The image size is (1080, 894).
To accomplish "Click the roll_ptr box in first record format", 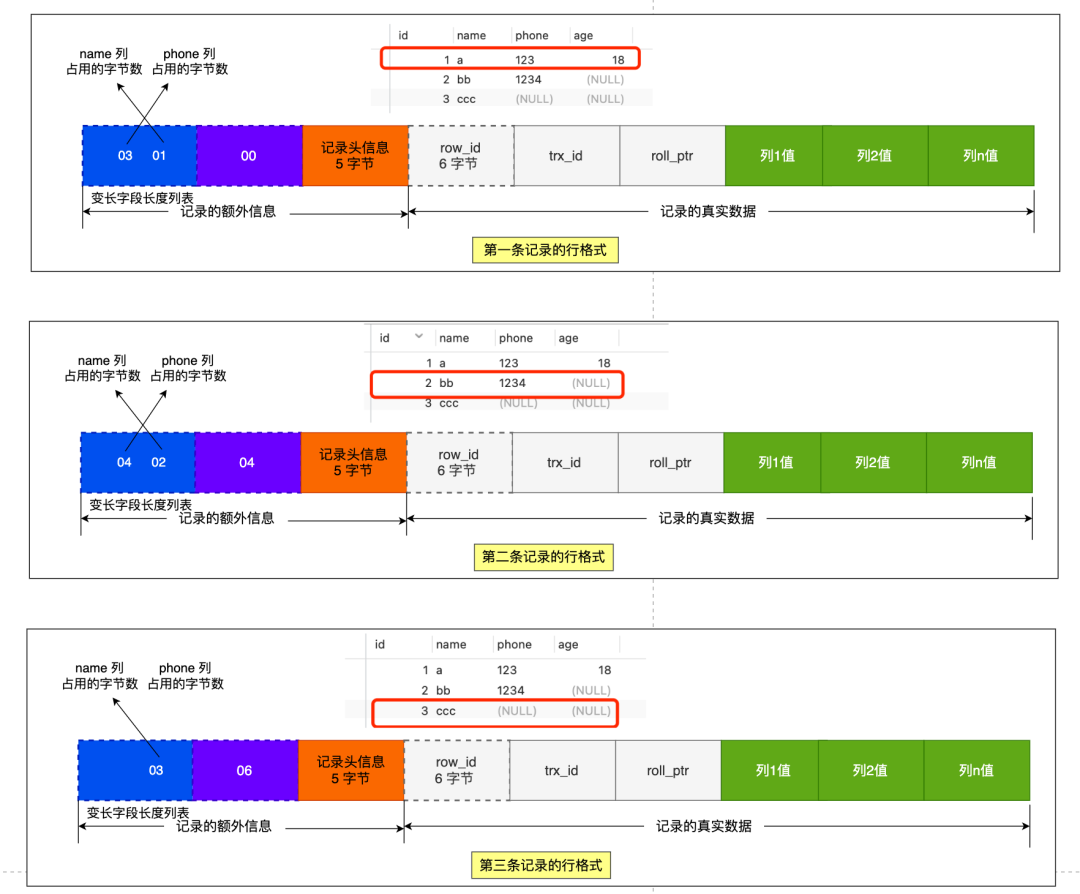I will point(672,156).
